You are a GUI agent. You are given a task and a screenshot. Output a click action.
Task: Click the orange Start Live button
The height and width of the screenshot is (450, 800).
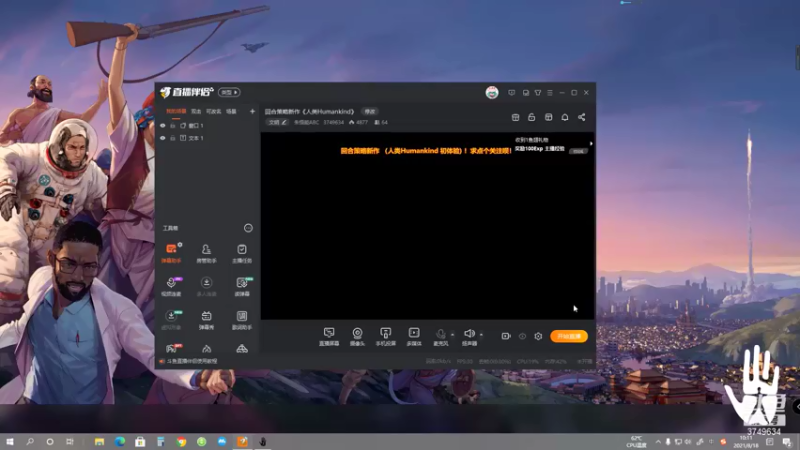coord(569,336)
